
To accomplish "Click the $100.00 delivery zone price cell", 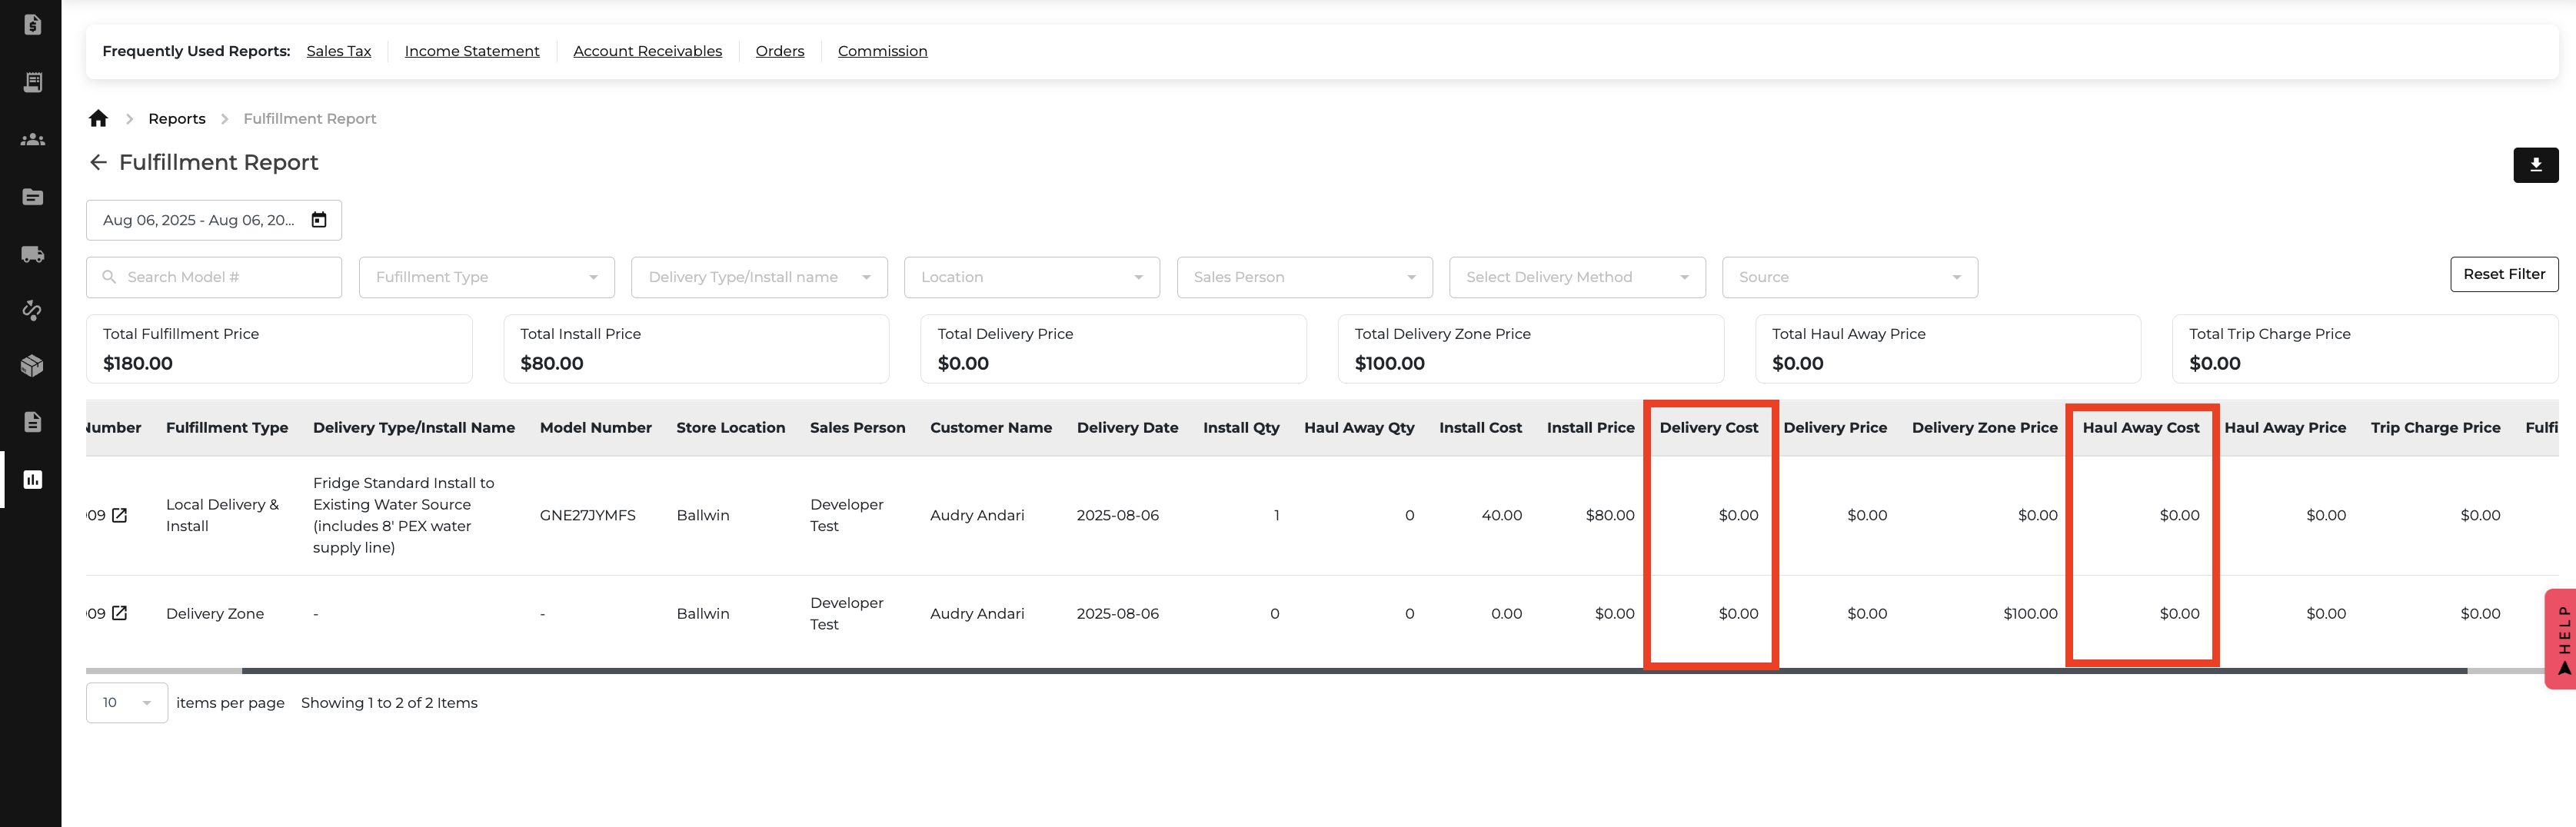I will [x=2030, y=614].
